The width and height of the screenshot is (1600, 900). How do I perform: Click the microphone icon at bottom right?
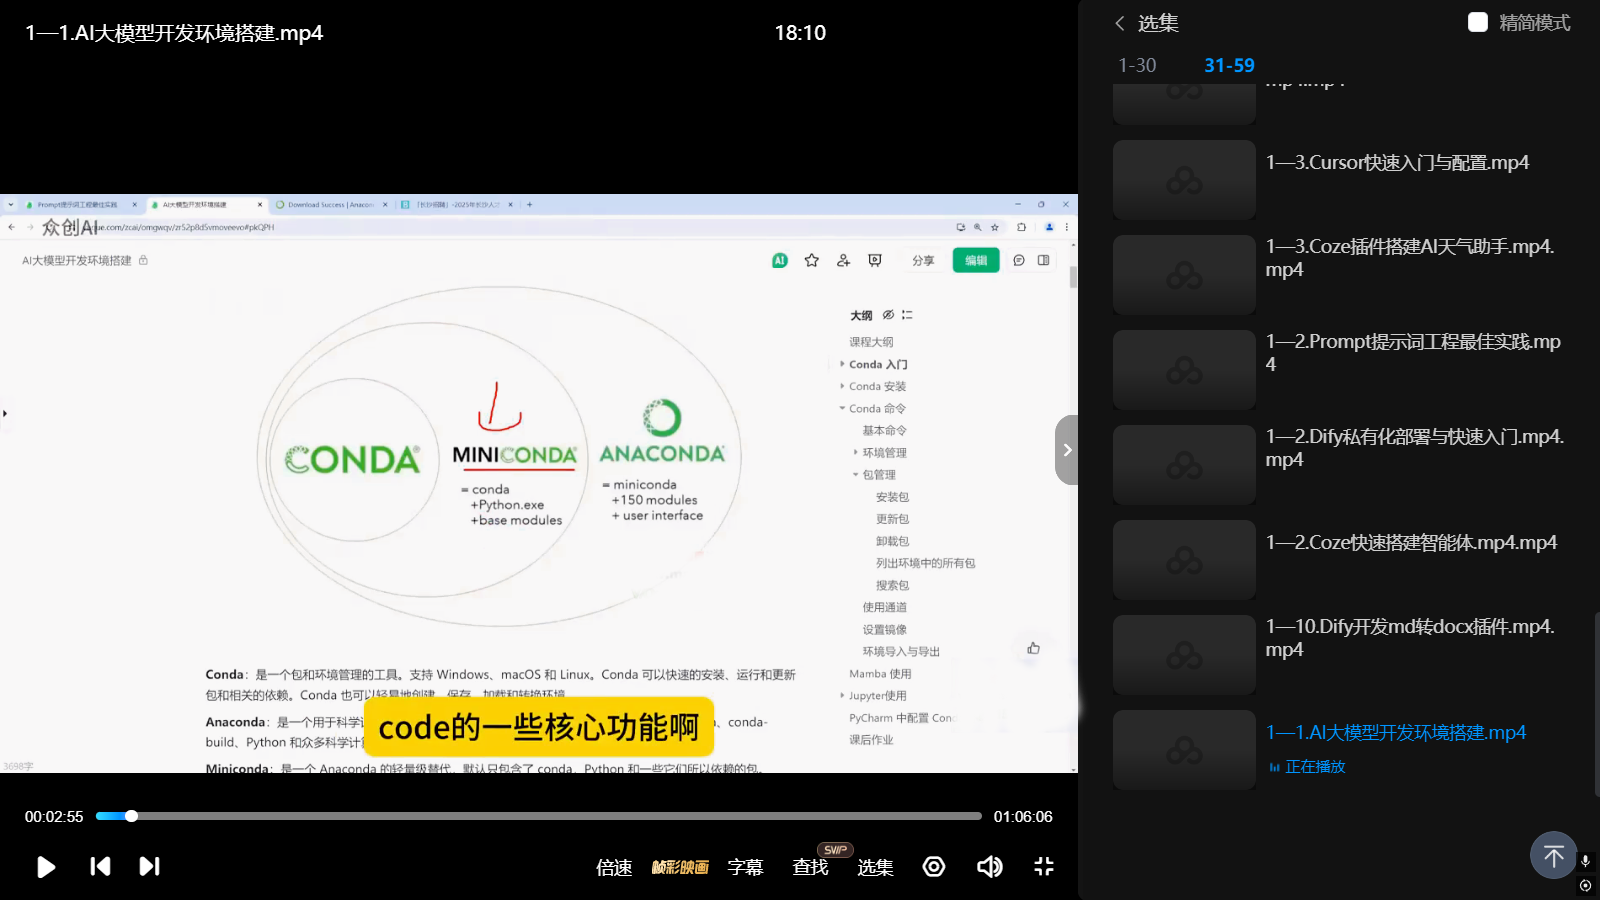[1585, 861]
